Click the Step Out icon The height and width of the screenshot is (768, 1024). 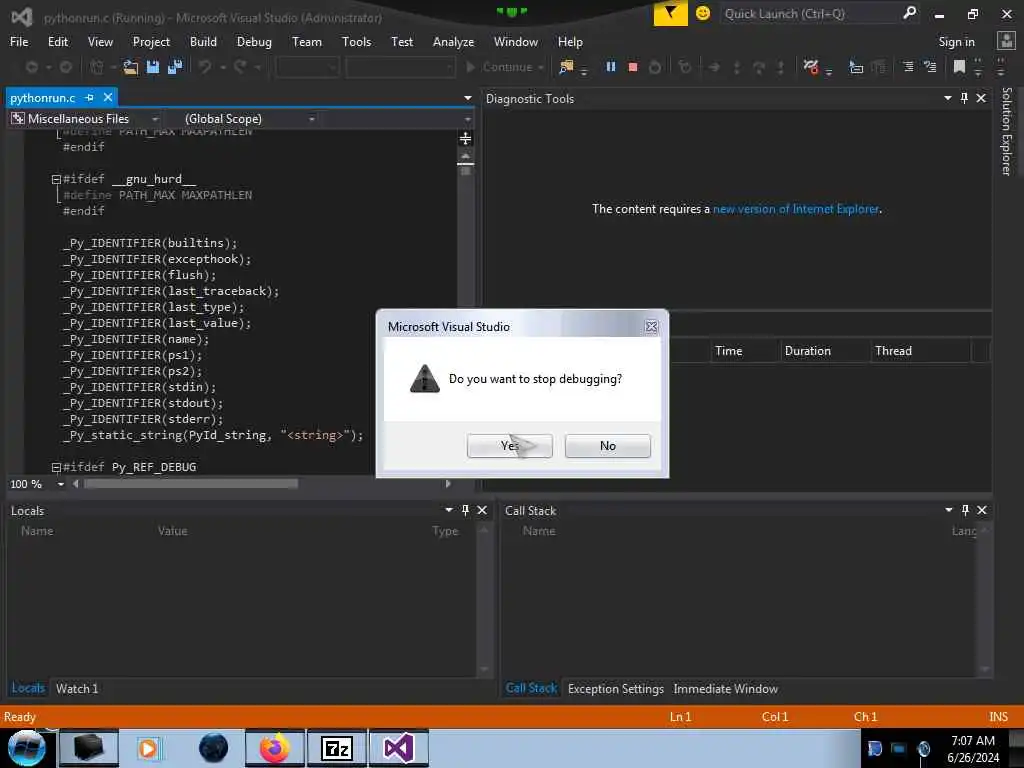coord(780,67)
